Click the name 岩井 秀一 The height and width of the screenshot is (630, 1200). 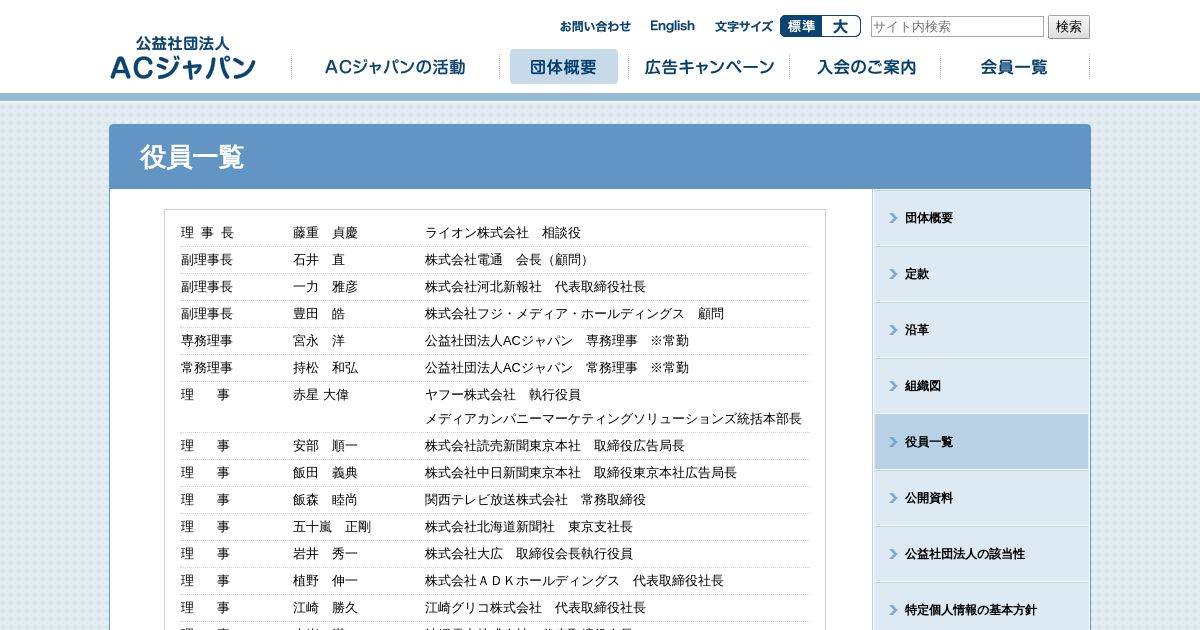coord(325,554)
